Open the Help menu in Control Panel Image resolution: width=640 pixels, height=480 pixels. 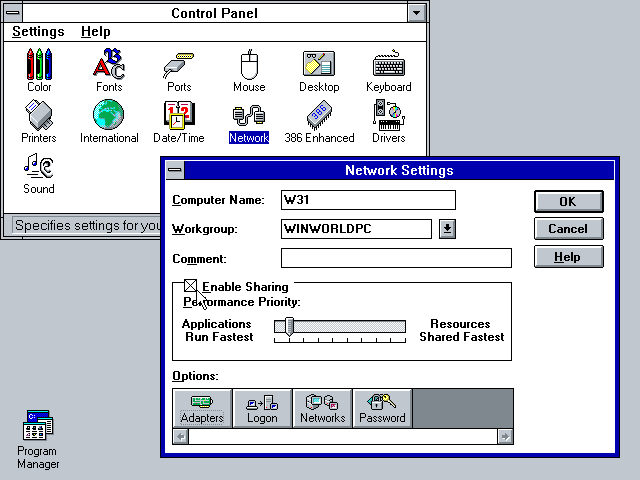(96, 31)
